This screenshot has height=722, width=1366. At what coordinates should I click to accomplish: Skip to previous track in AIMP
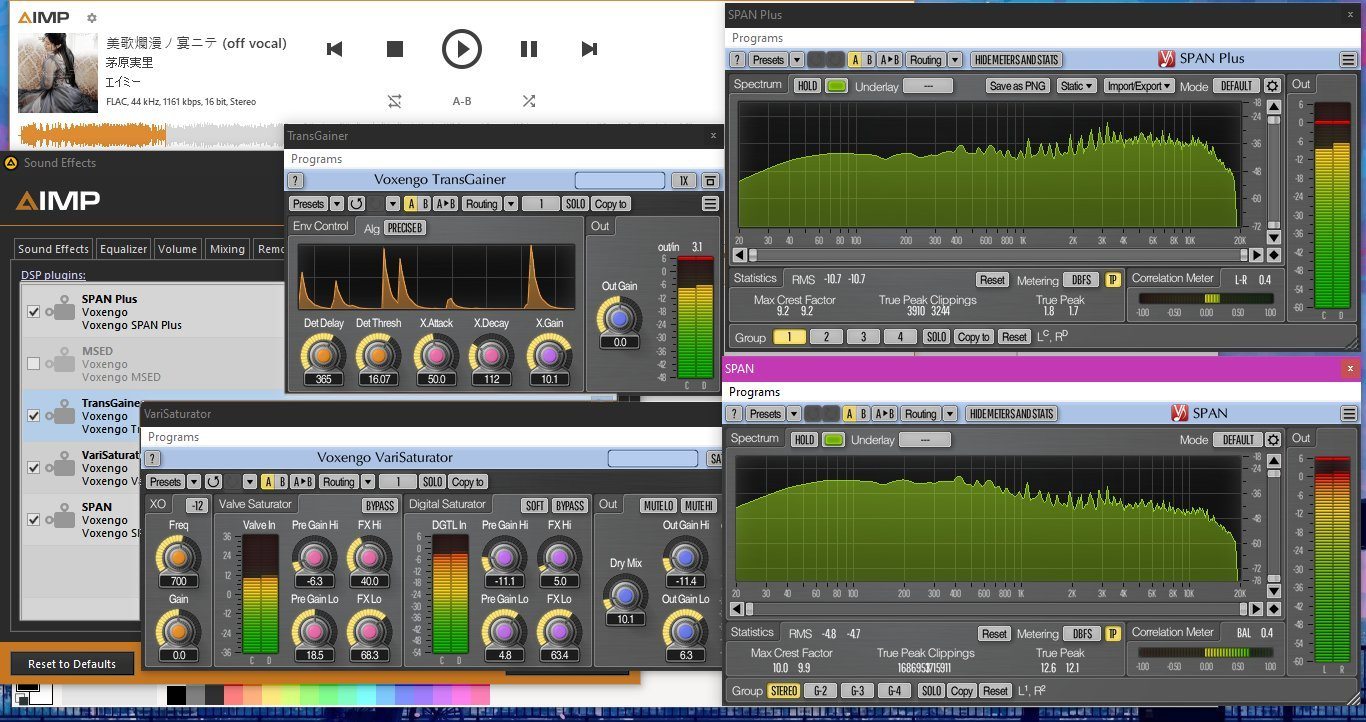[x=335, y=49]
